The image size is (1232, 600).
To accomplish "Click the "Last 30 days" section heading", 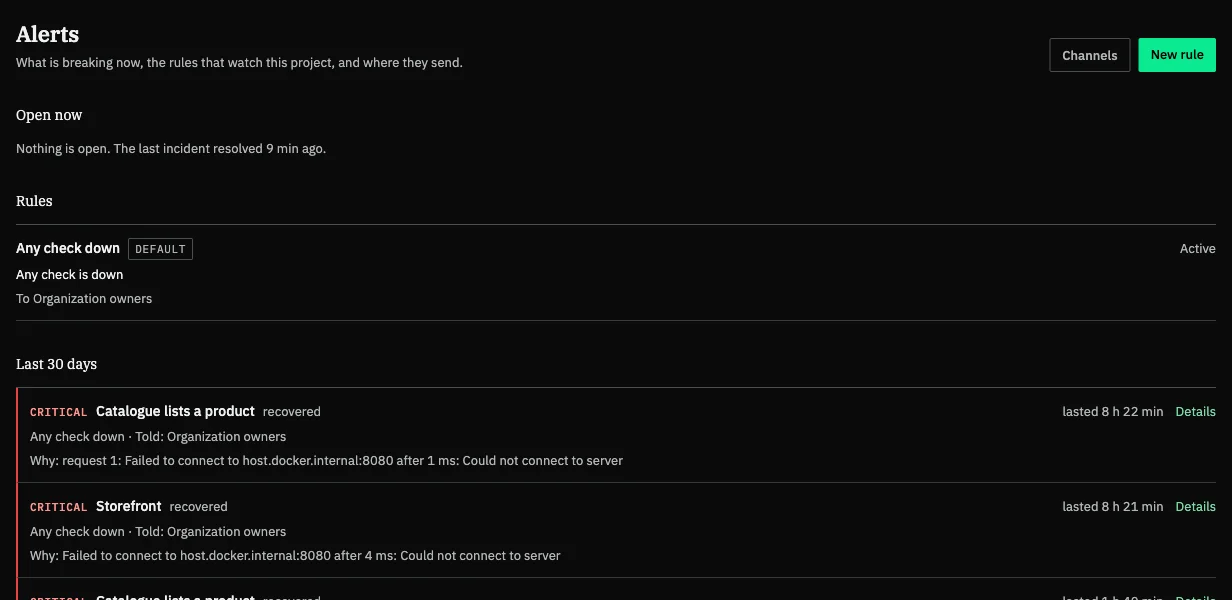I will click(x=56, y=364).
